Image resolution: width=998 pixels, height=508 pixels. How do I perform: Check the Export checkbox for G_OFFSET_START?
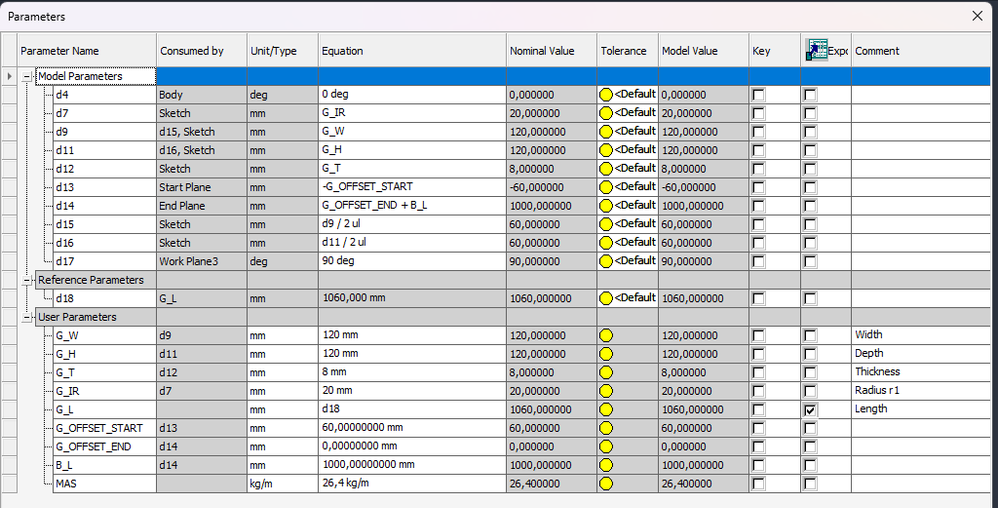point(810,428)
